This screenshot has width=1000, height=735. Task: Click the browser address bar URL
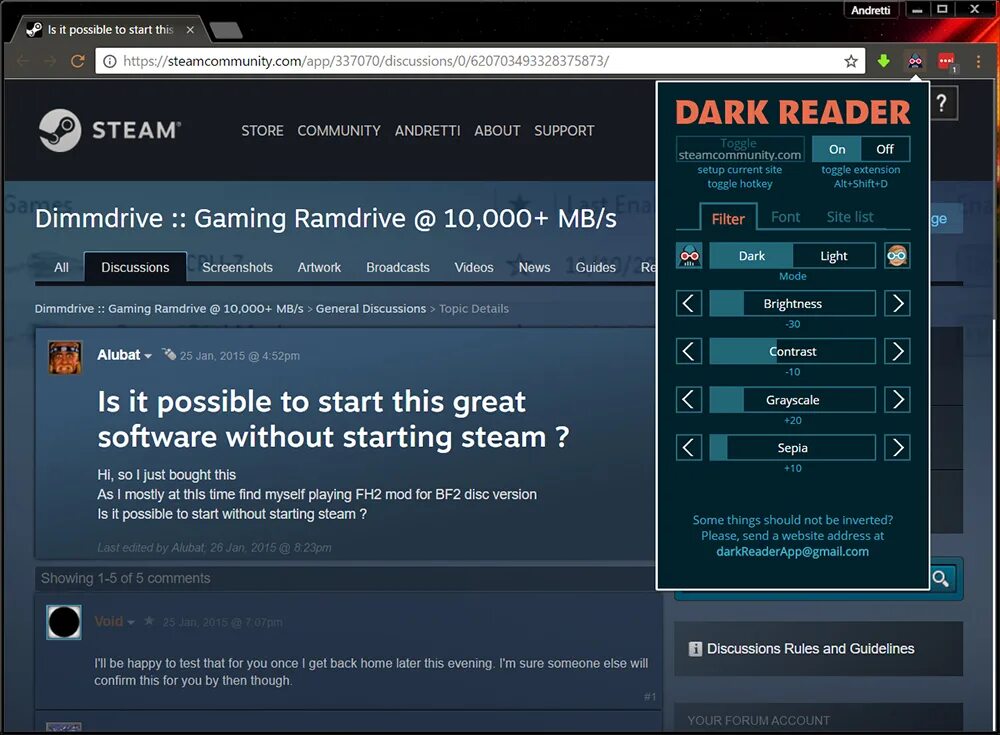click(366, 61)
